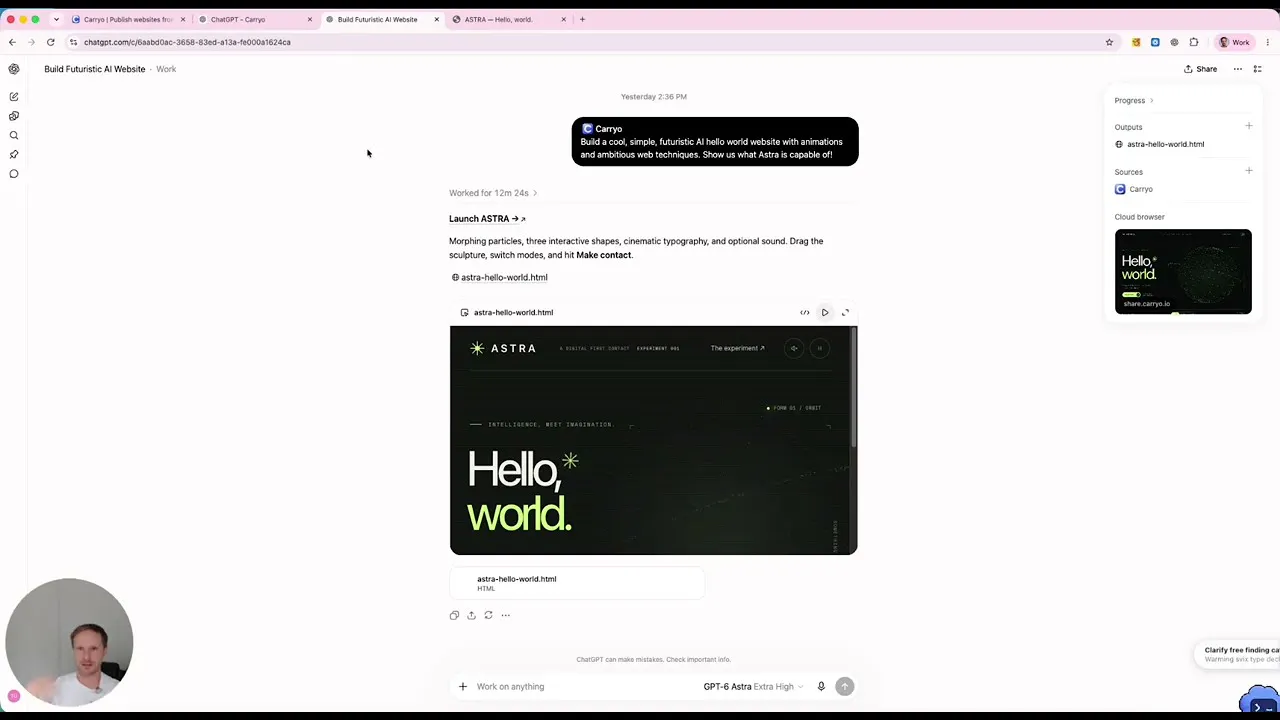
Task: Open the ChatGPT logo sidebar icon
Action: click(x=14, y=69)
